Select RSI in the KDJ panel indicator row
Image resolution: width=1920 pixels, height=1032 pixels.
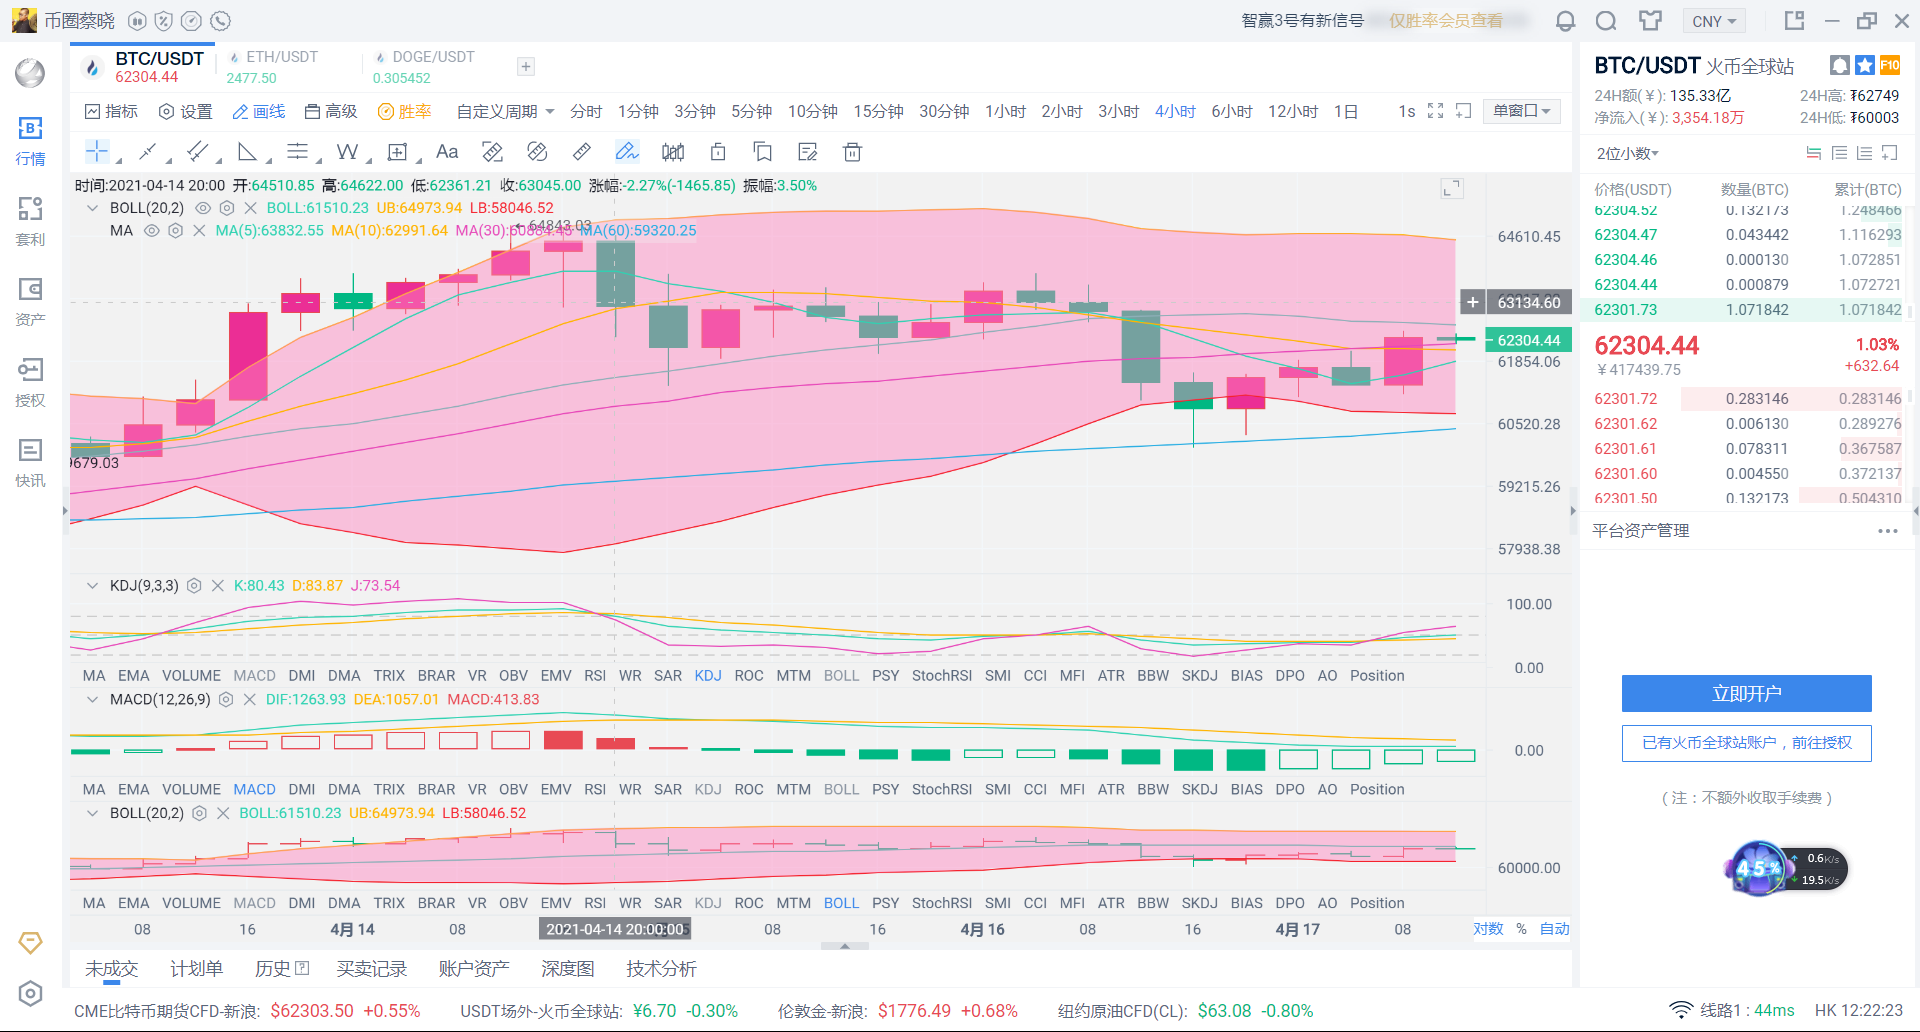(595, 676)
